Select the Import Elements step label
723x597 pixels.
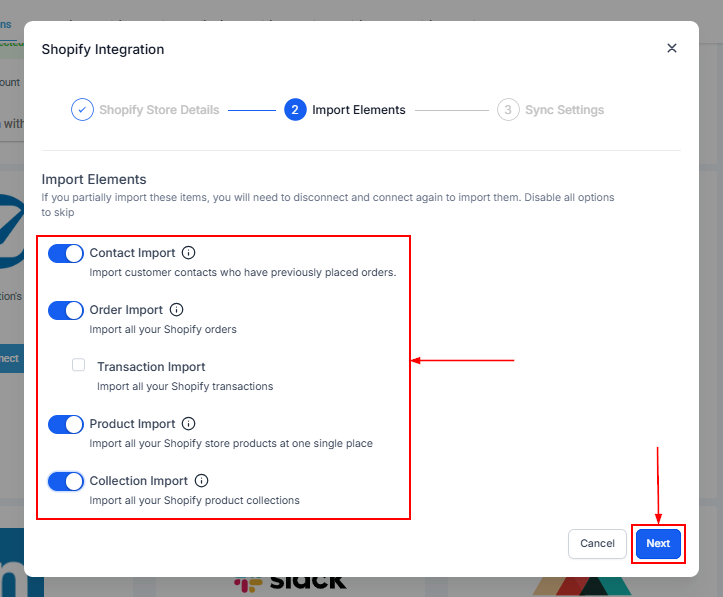click(359, 110)
